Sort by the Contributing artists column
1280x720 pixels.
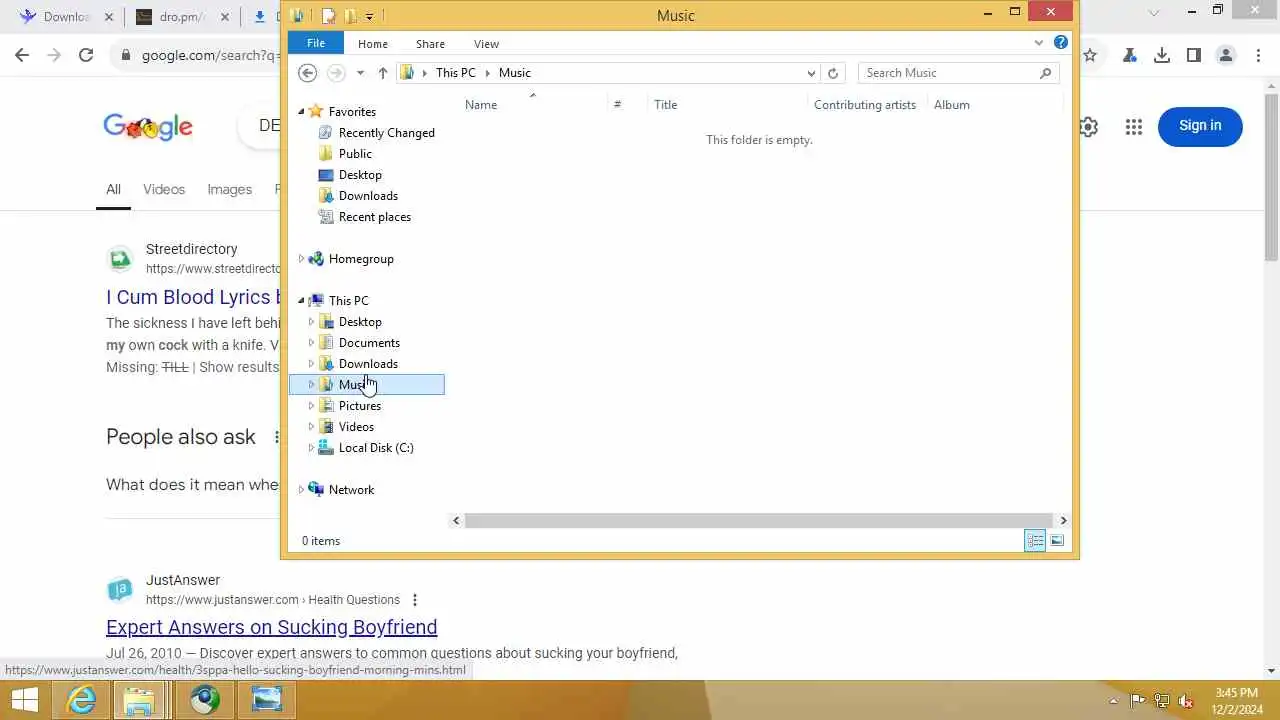(865, 104)
